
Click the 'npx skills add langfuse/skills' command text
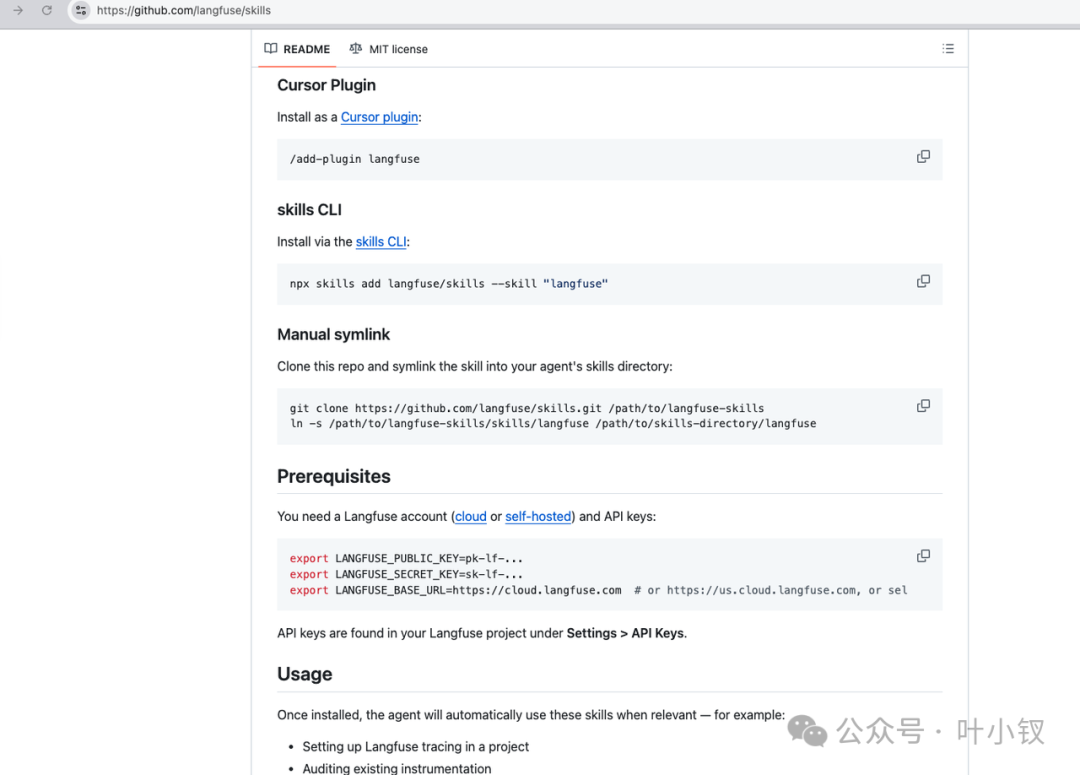click(x=448, y=284)
